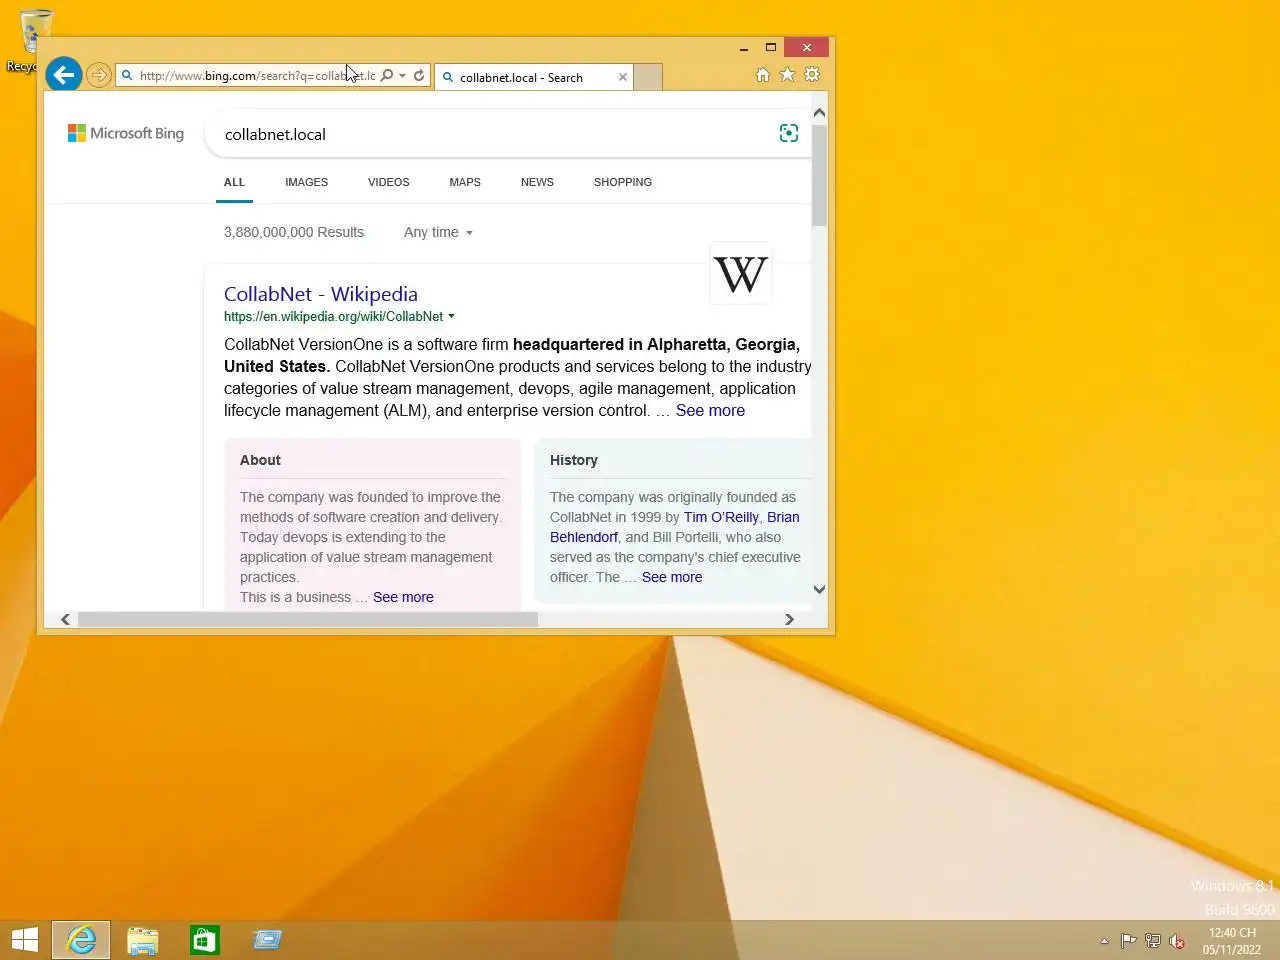Open the rightmost taskbar application icon

click(x=267, y=940)
